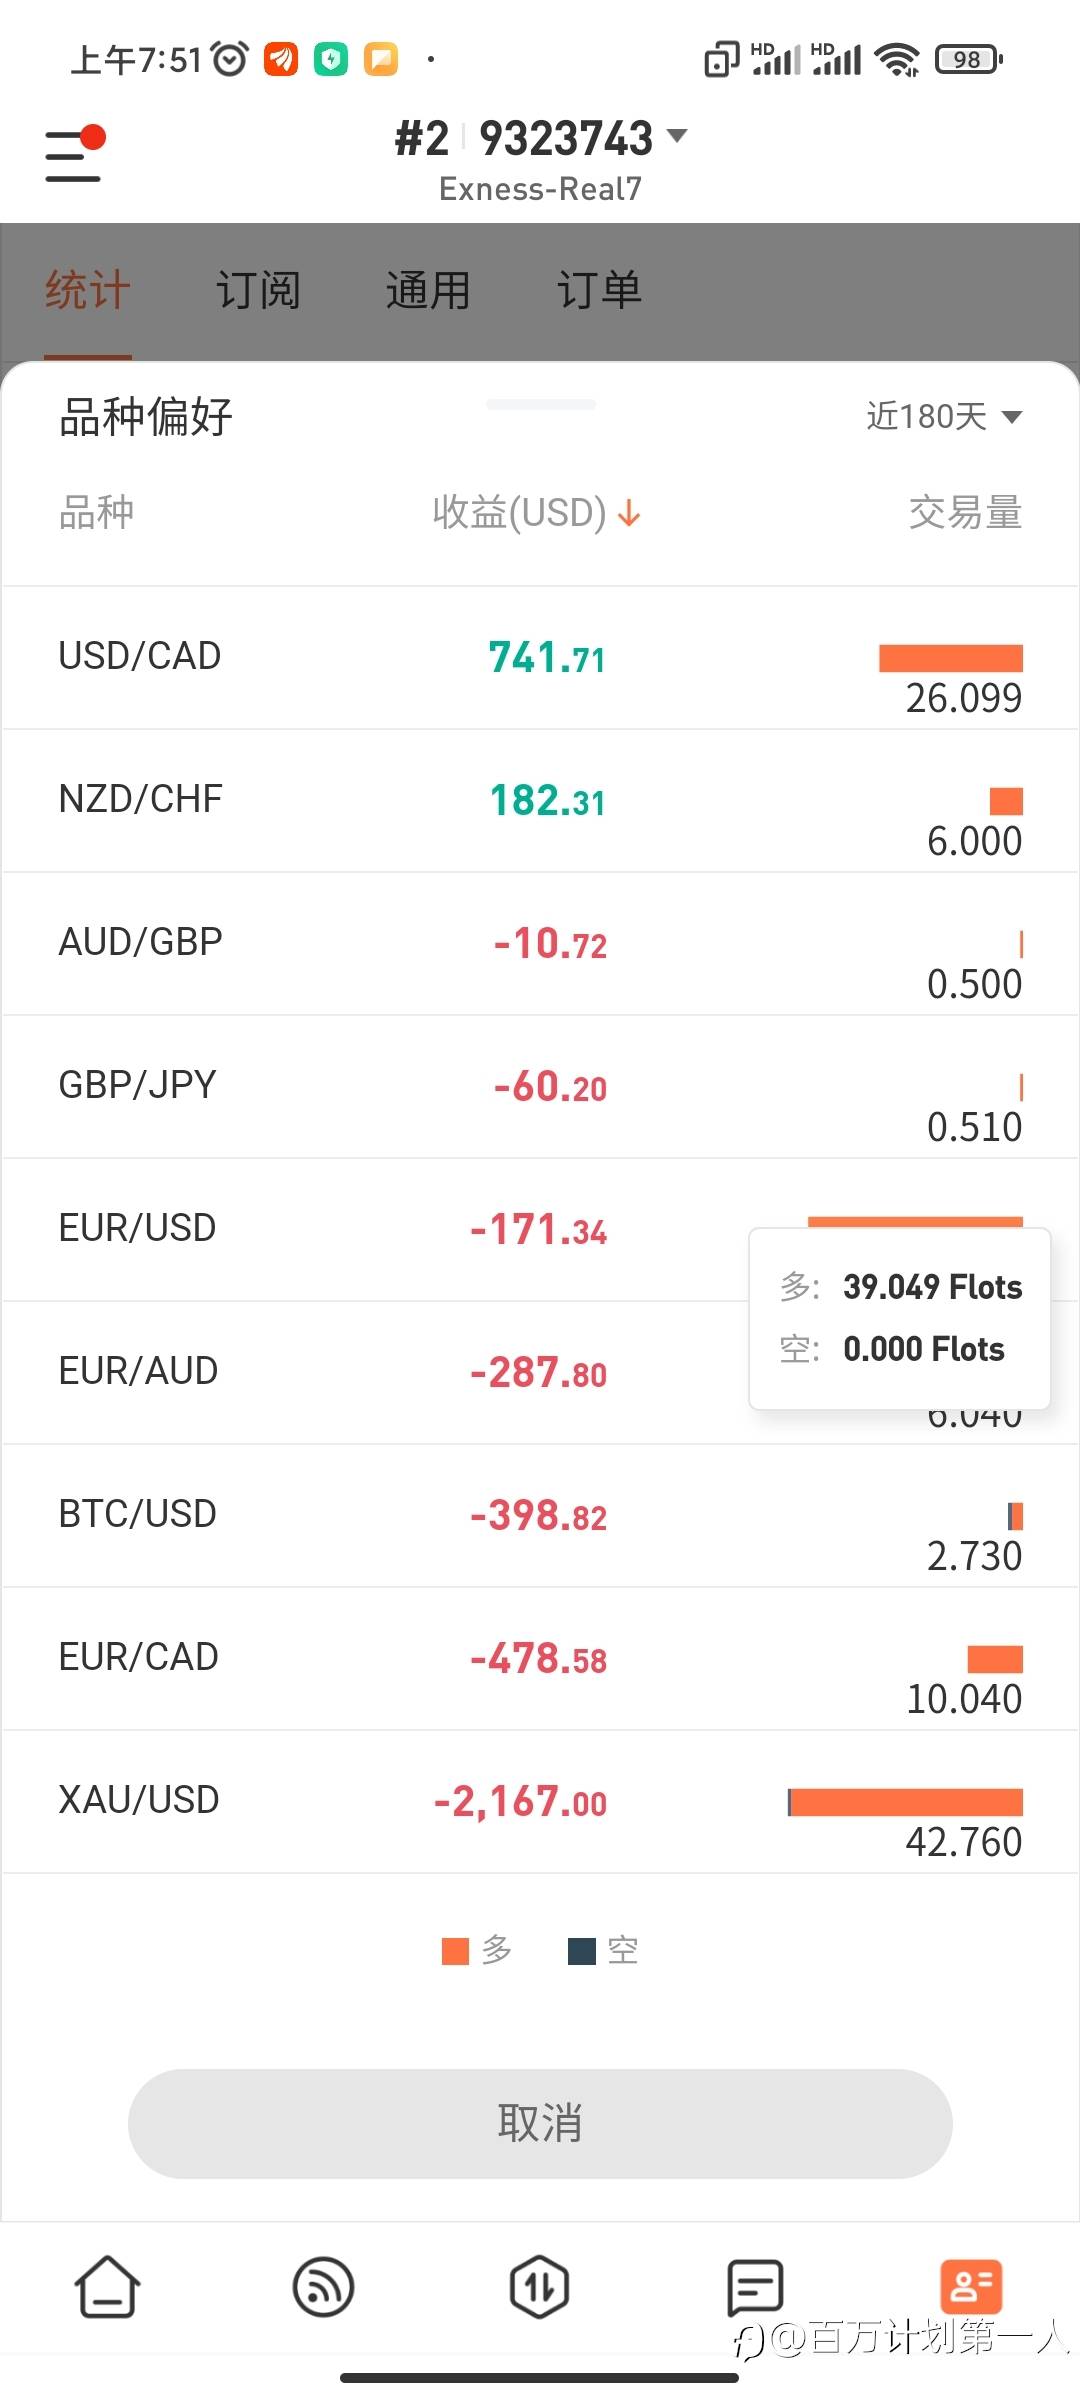
Task: Sort by 收益(USD) column header
Action: [520, 513]
